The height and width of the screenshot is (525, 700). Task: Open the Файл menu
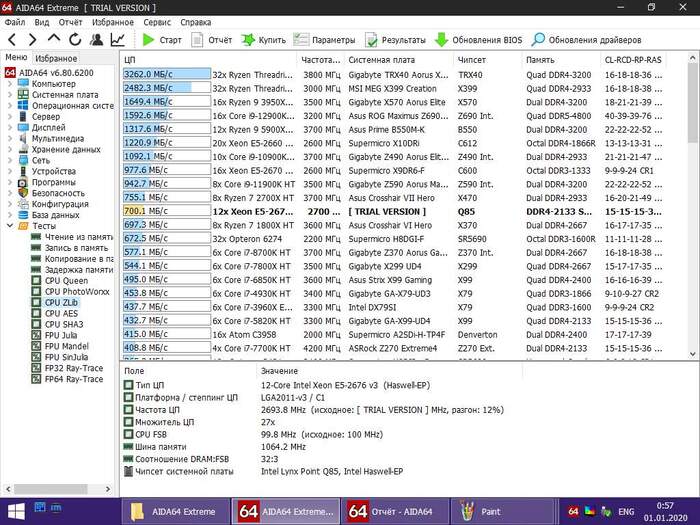pyautogui.click(x=14, y=21)
